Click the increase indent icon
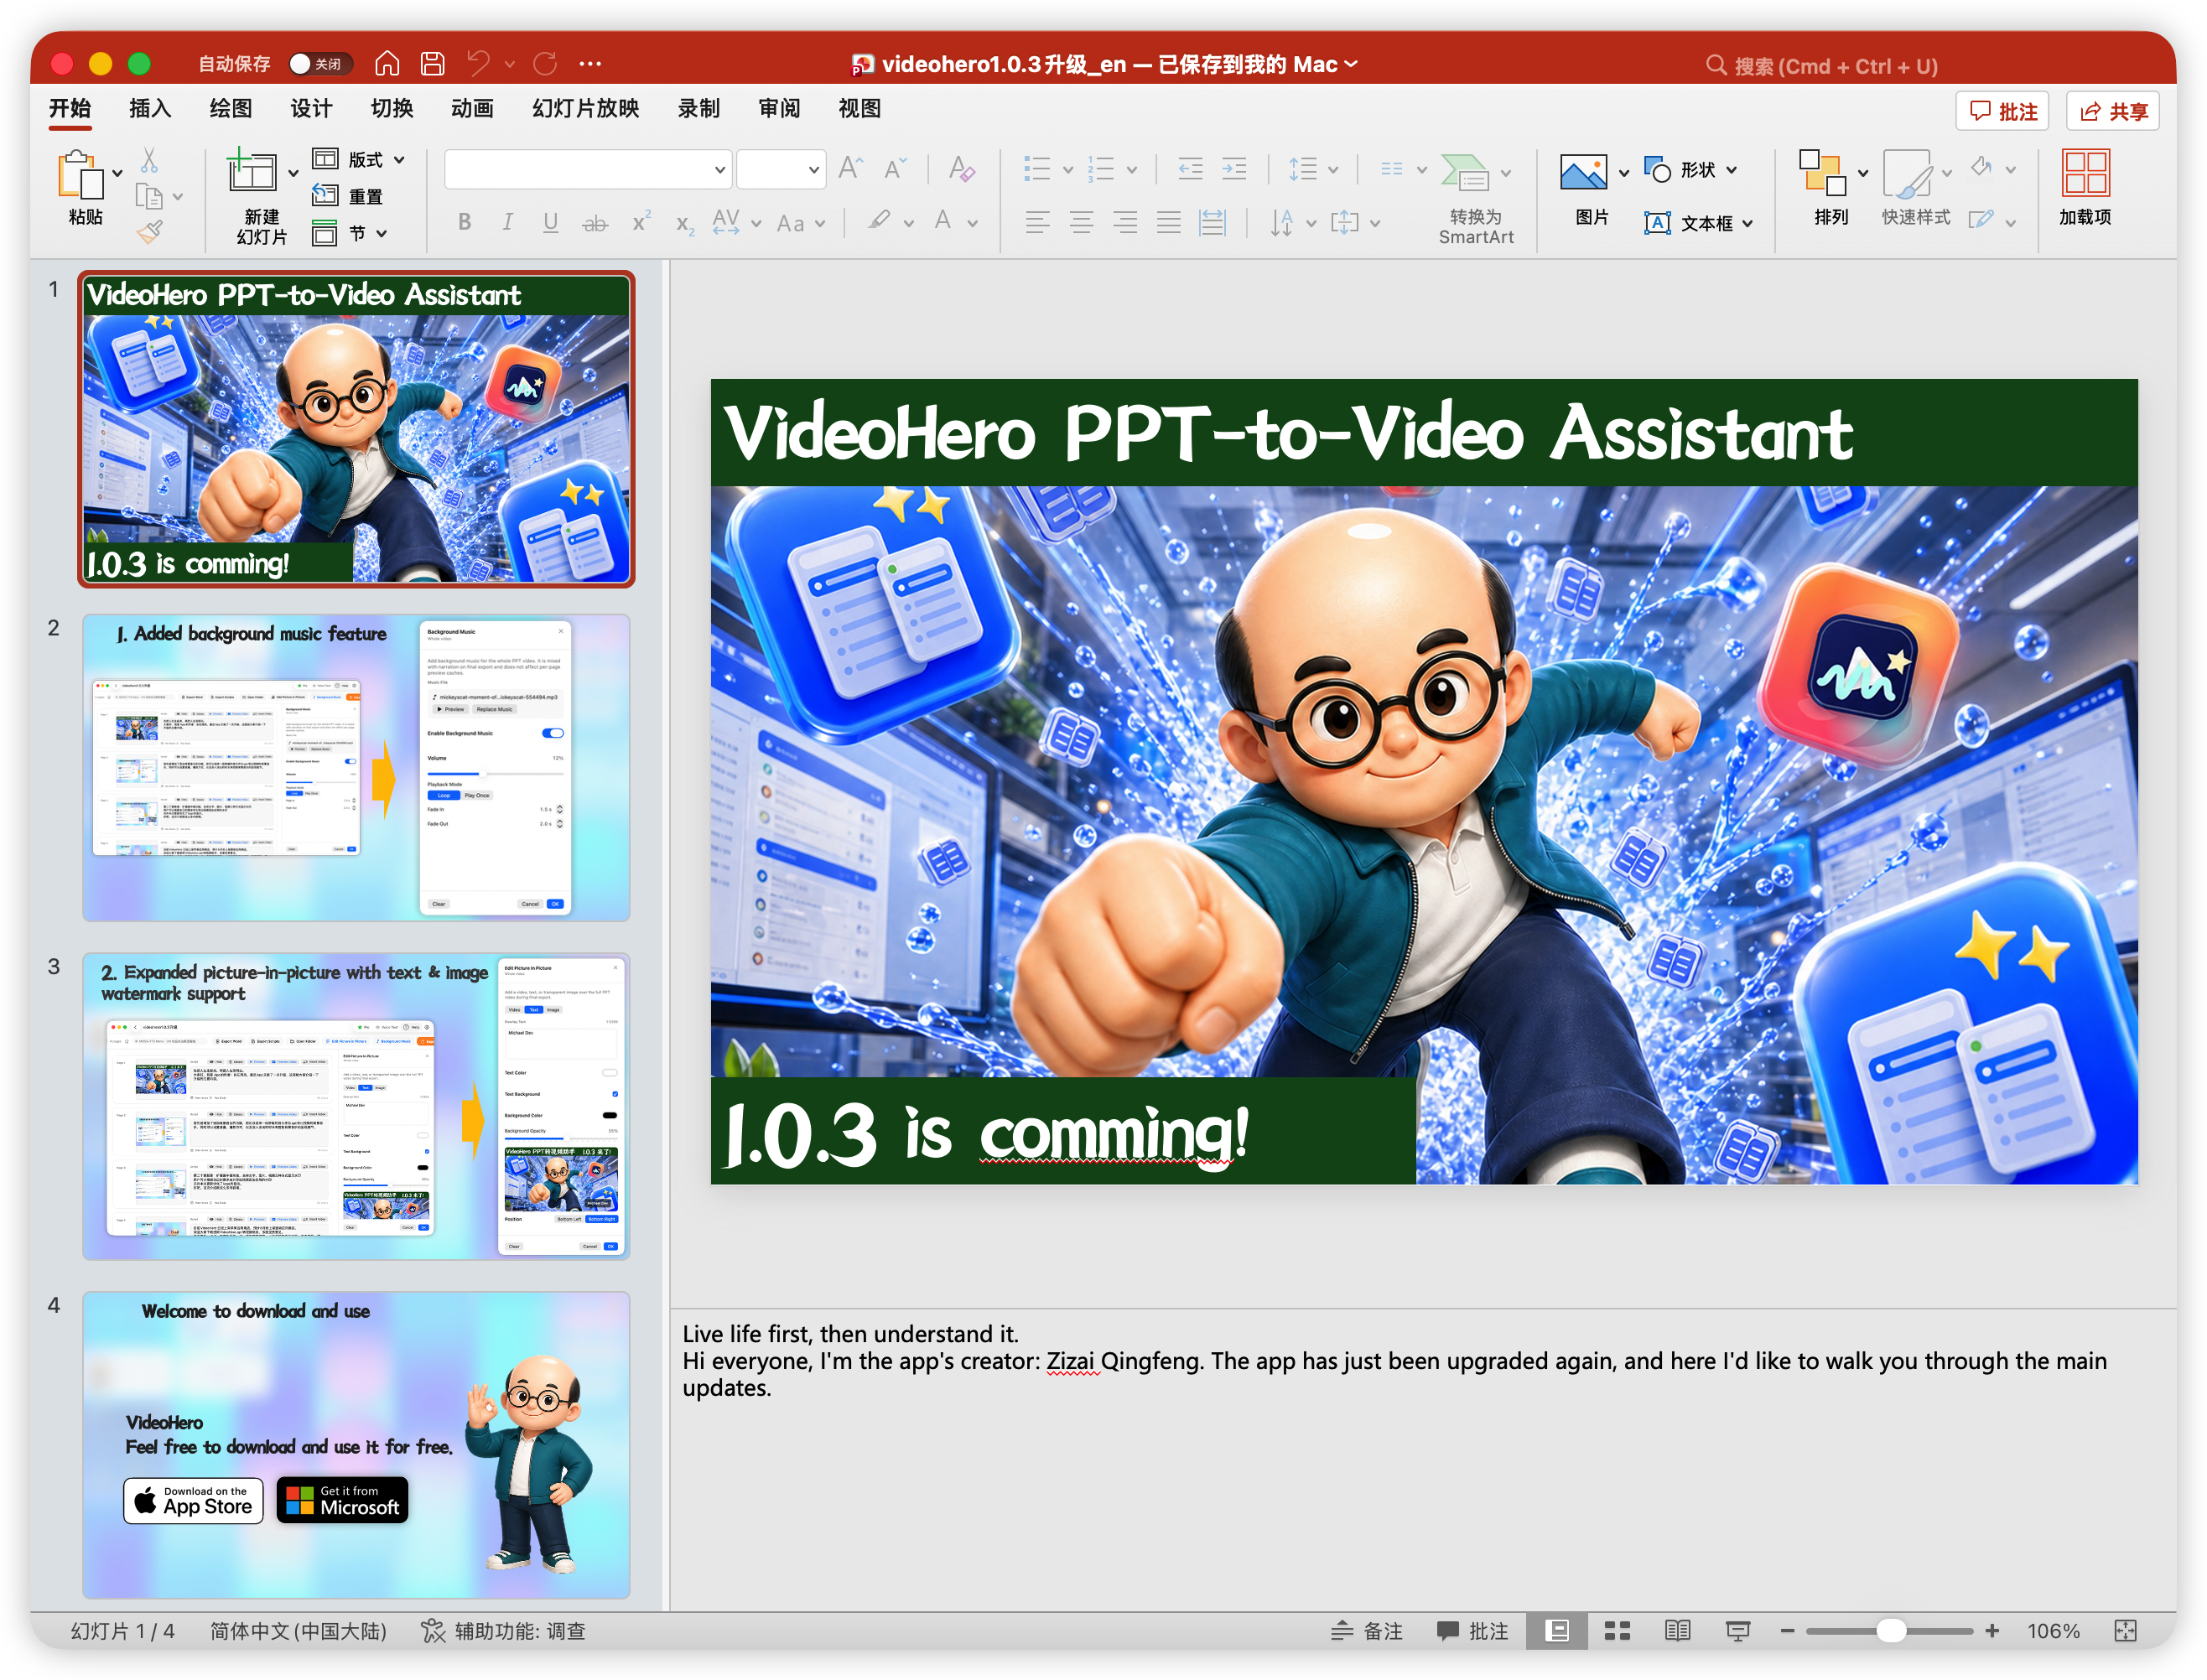Screen dimensions: 2207x1680 1234,169
